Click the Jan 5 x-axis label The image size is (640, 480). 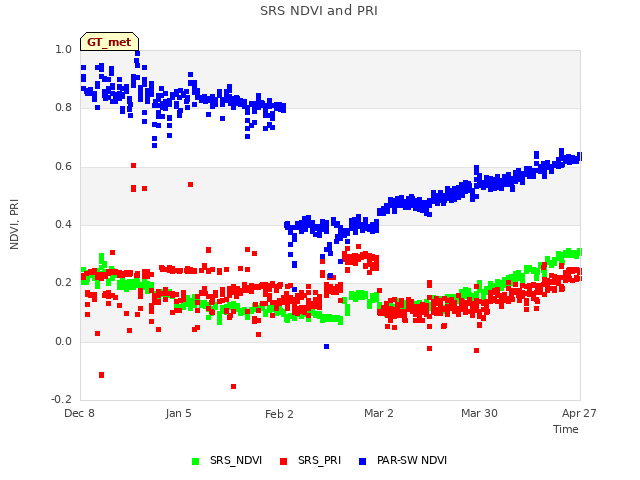pyautogui.click(x=178, y=413)
